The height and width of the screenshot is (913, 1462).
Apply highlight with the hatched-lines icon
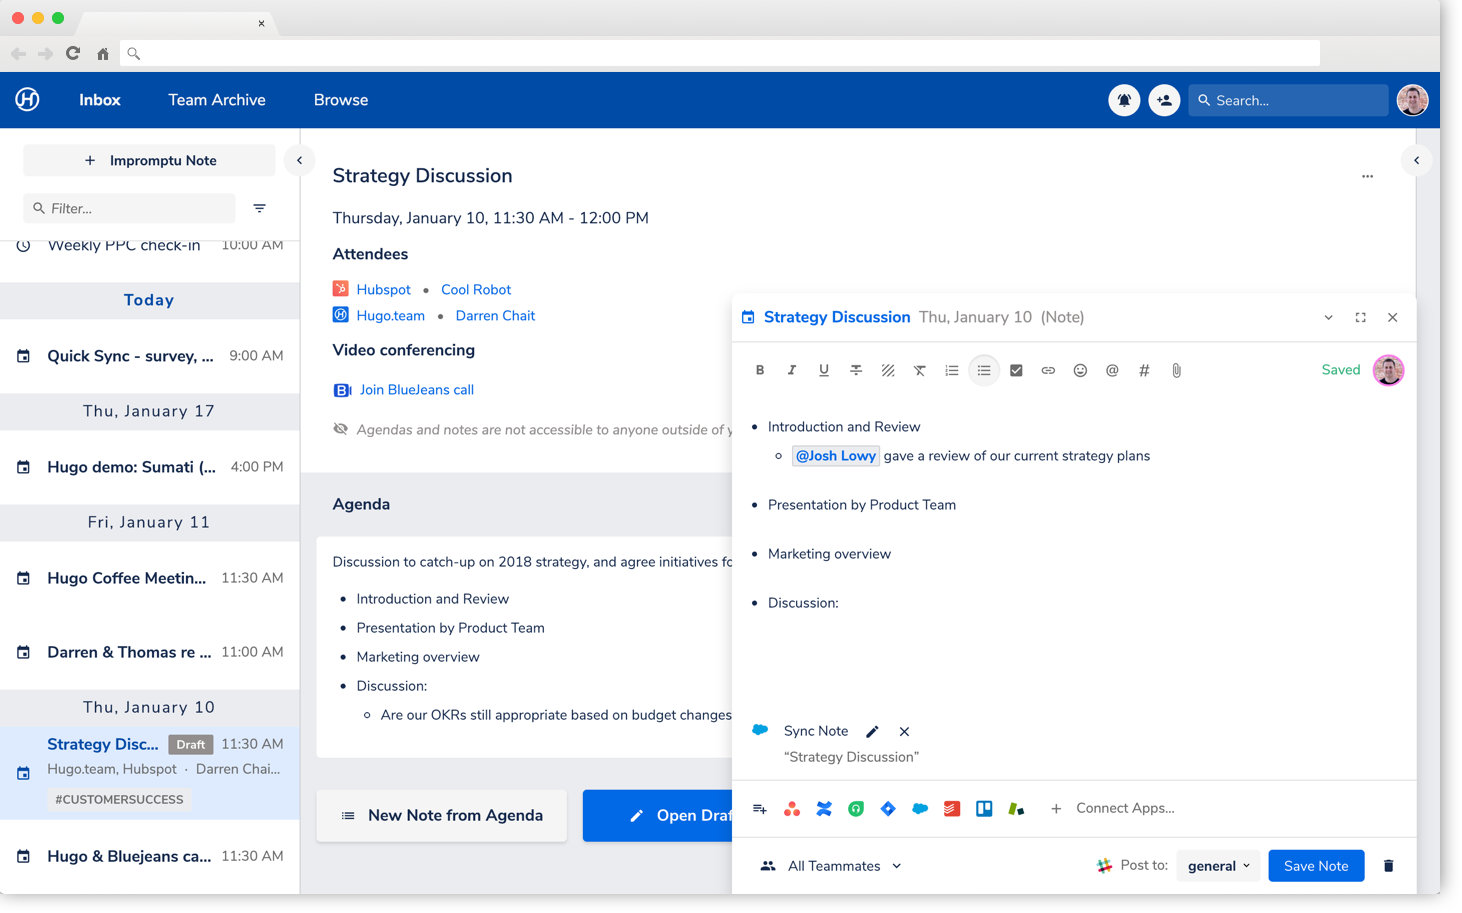click(x=888, y=370)
